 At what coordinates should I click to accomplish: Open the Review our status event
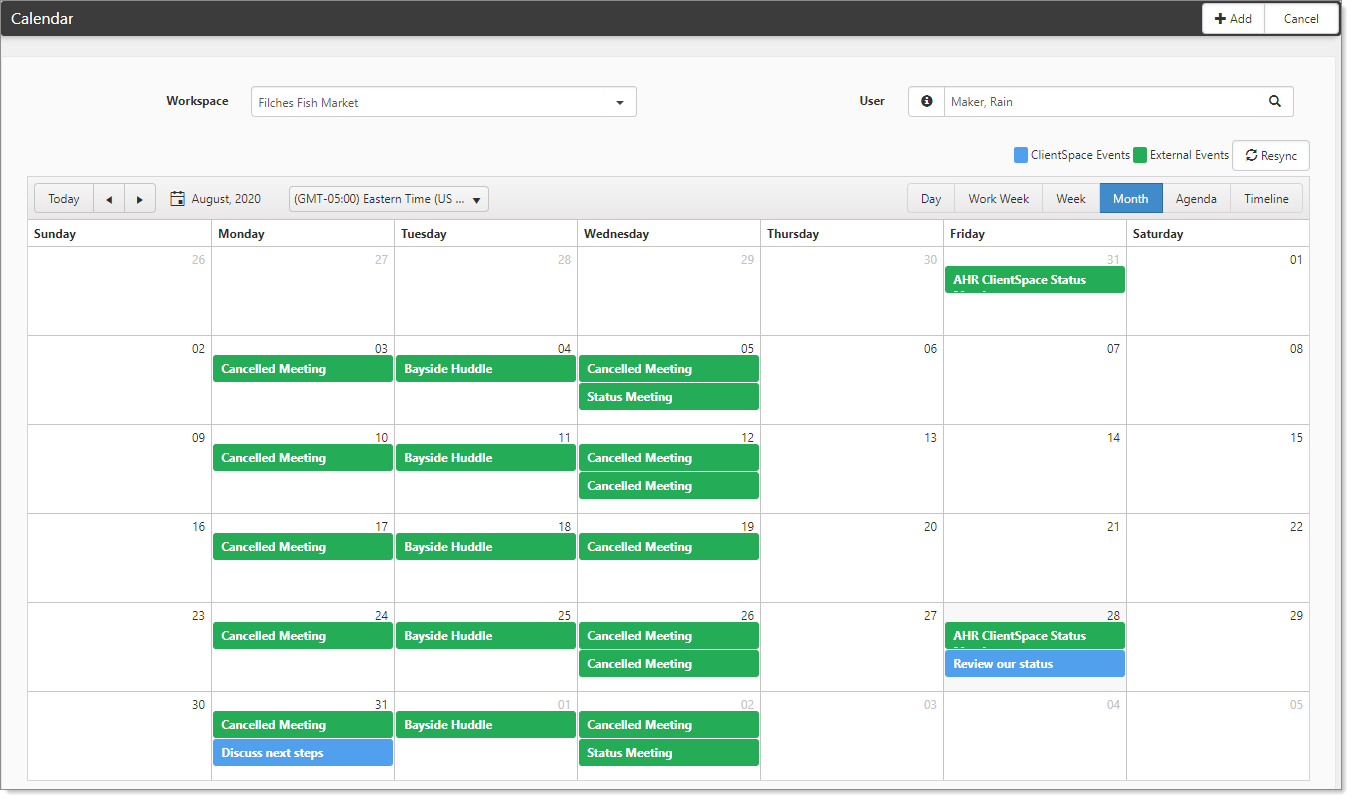tap(1035, 664)
